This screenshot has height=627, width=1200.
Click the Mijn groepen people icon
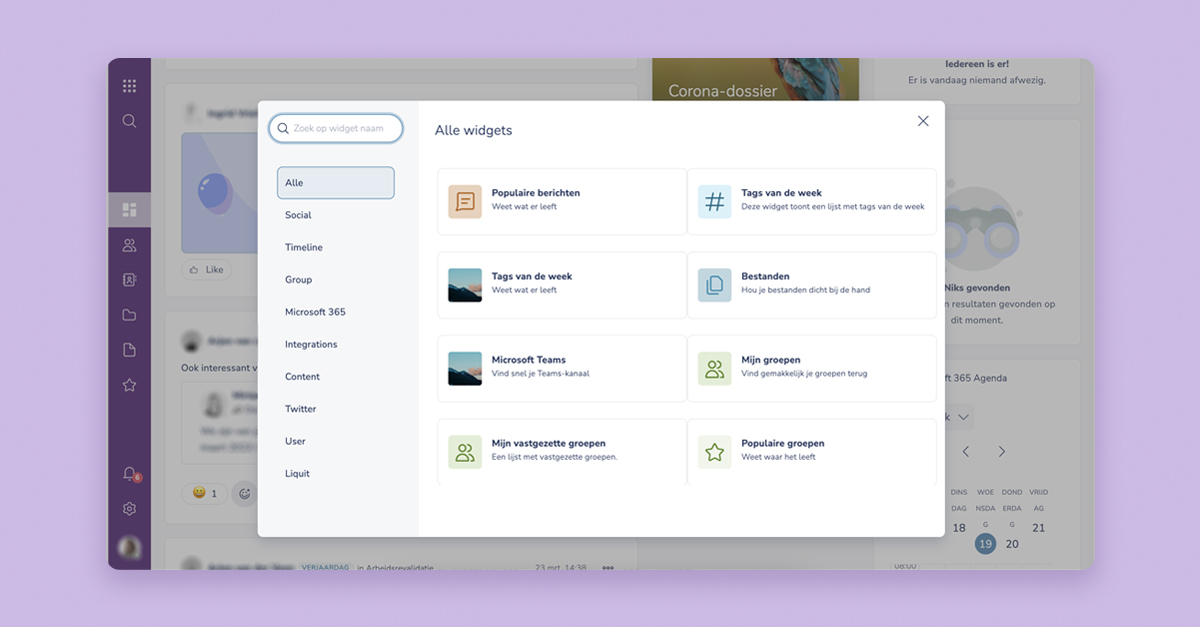click(714, 369)
